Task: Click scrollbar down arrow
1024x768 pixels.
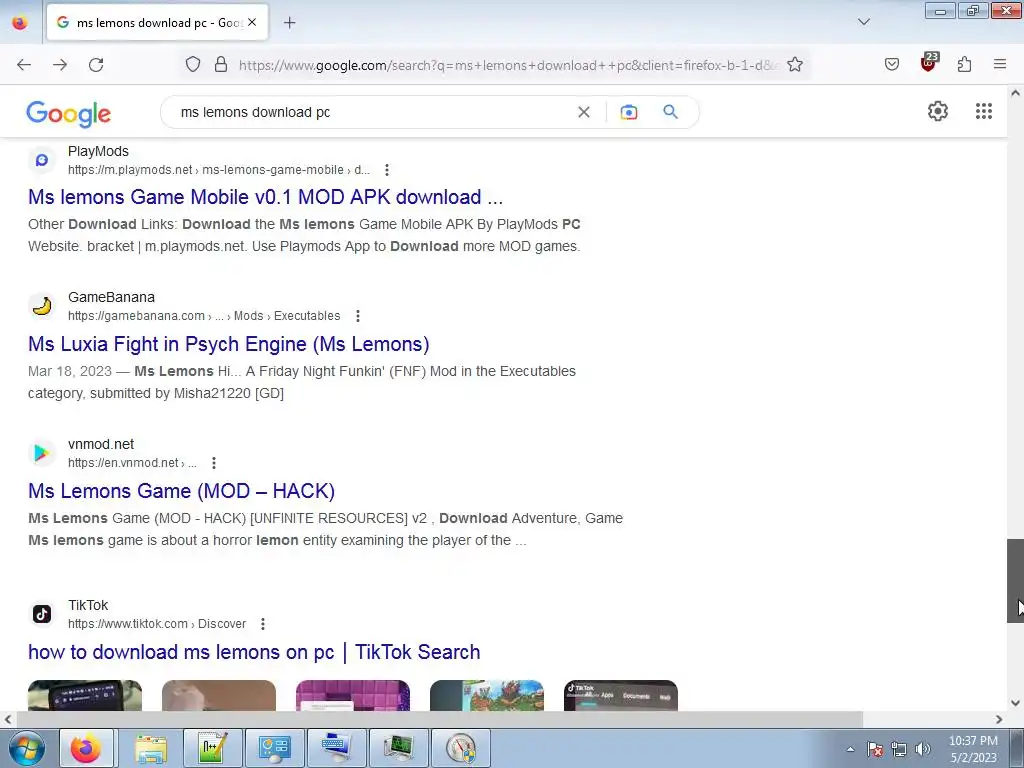Action: (1015, 703)
